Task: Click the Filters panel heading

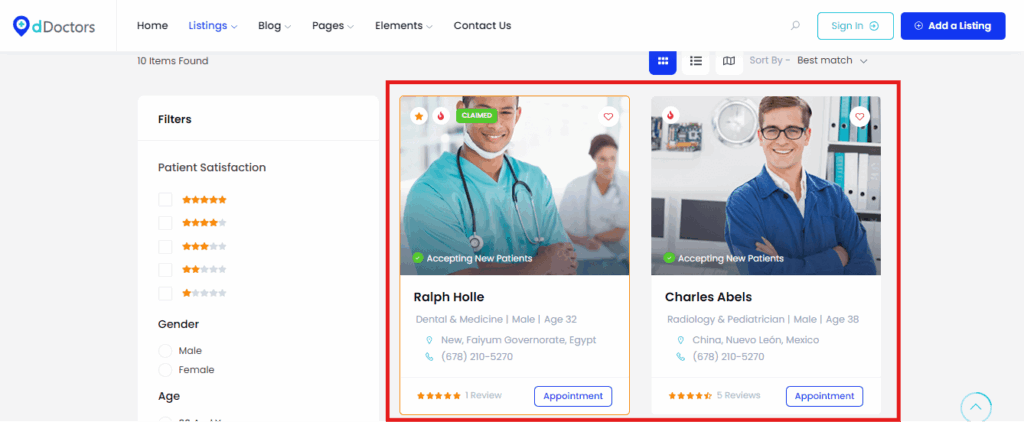Action: pyautogui.click(x=174, y=120)
